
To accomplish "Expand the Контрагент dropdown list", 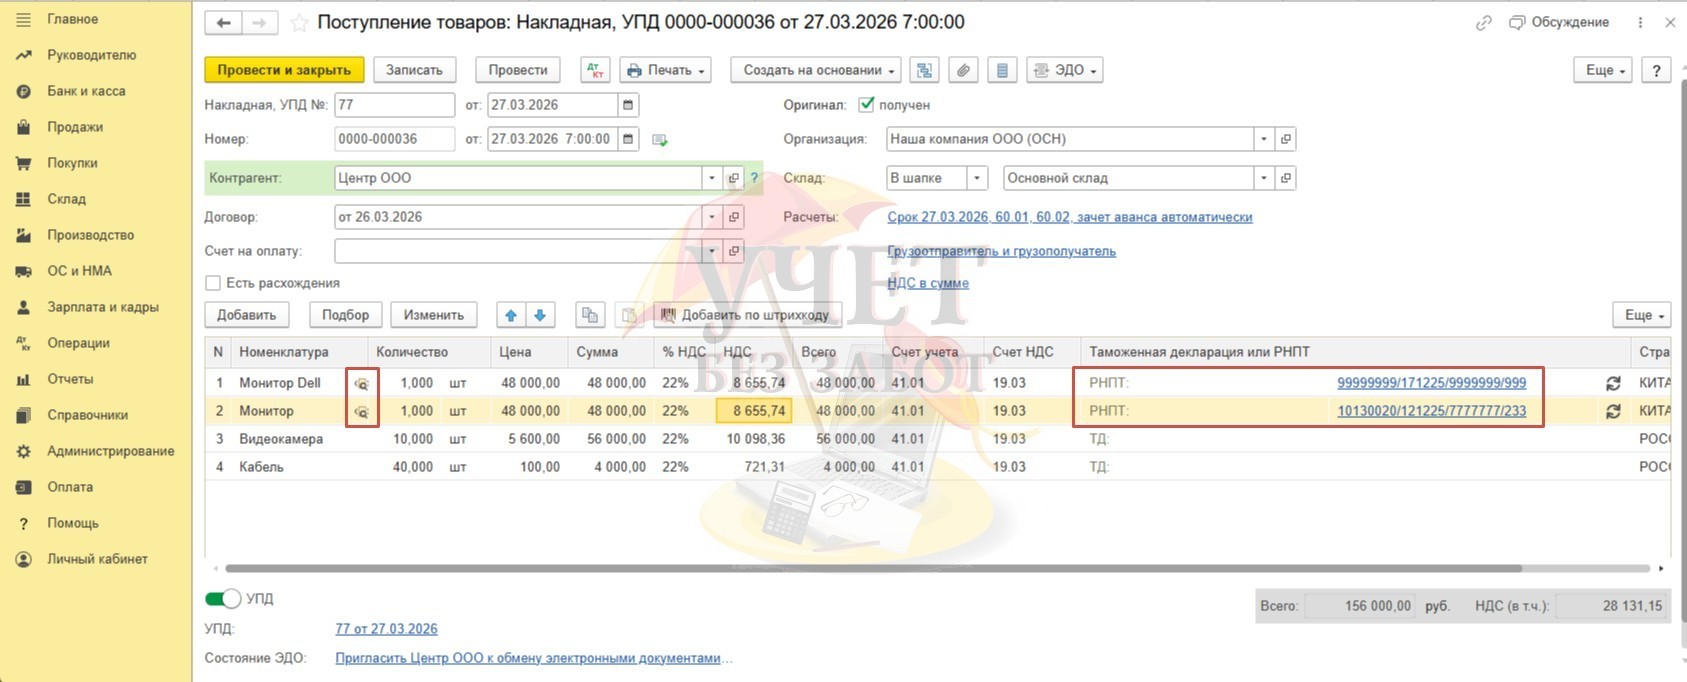I will (712, 178).
